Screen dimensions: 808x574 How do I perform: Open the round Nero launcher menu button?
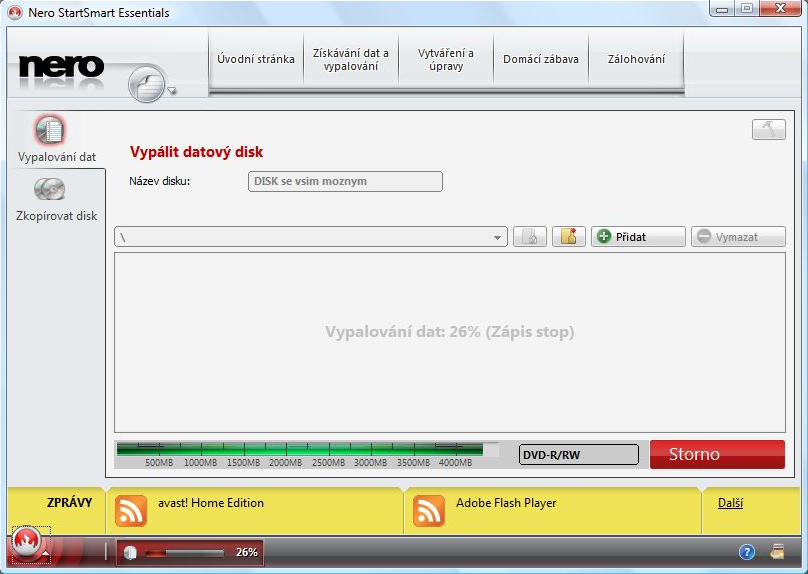pyautogui.click(x=148, y=83)
